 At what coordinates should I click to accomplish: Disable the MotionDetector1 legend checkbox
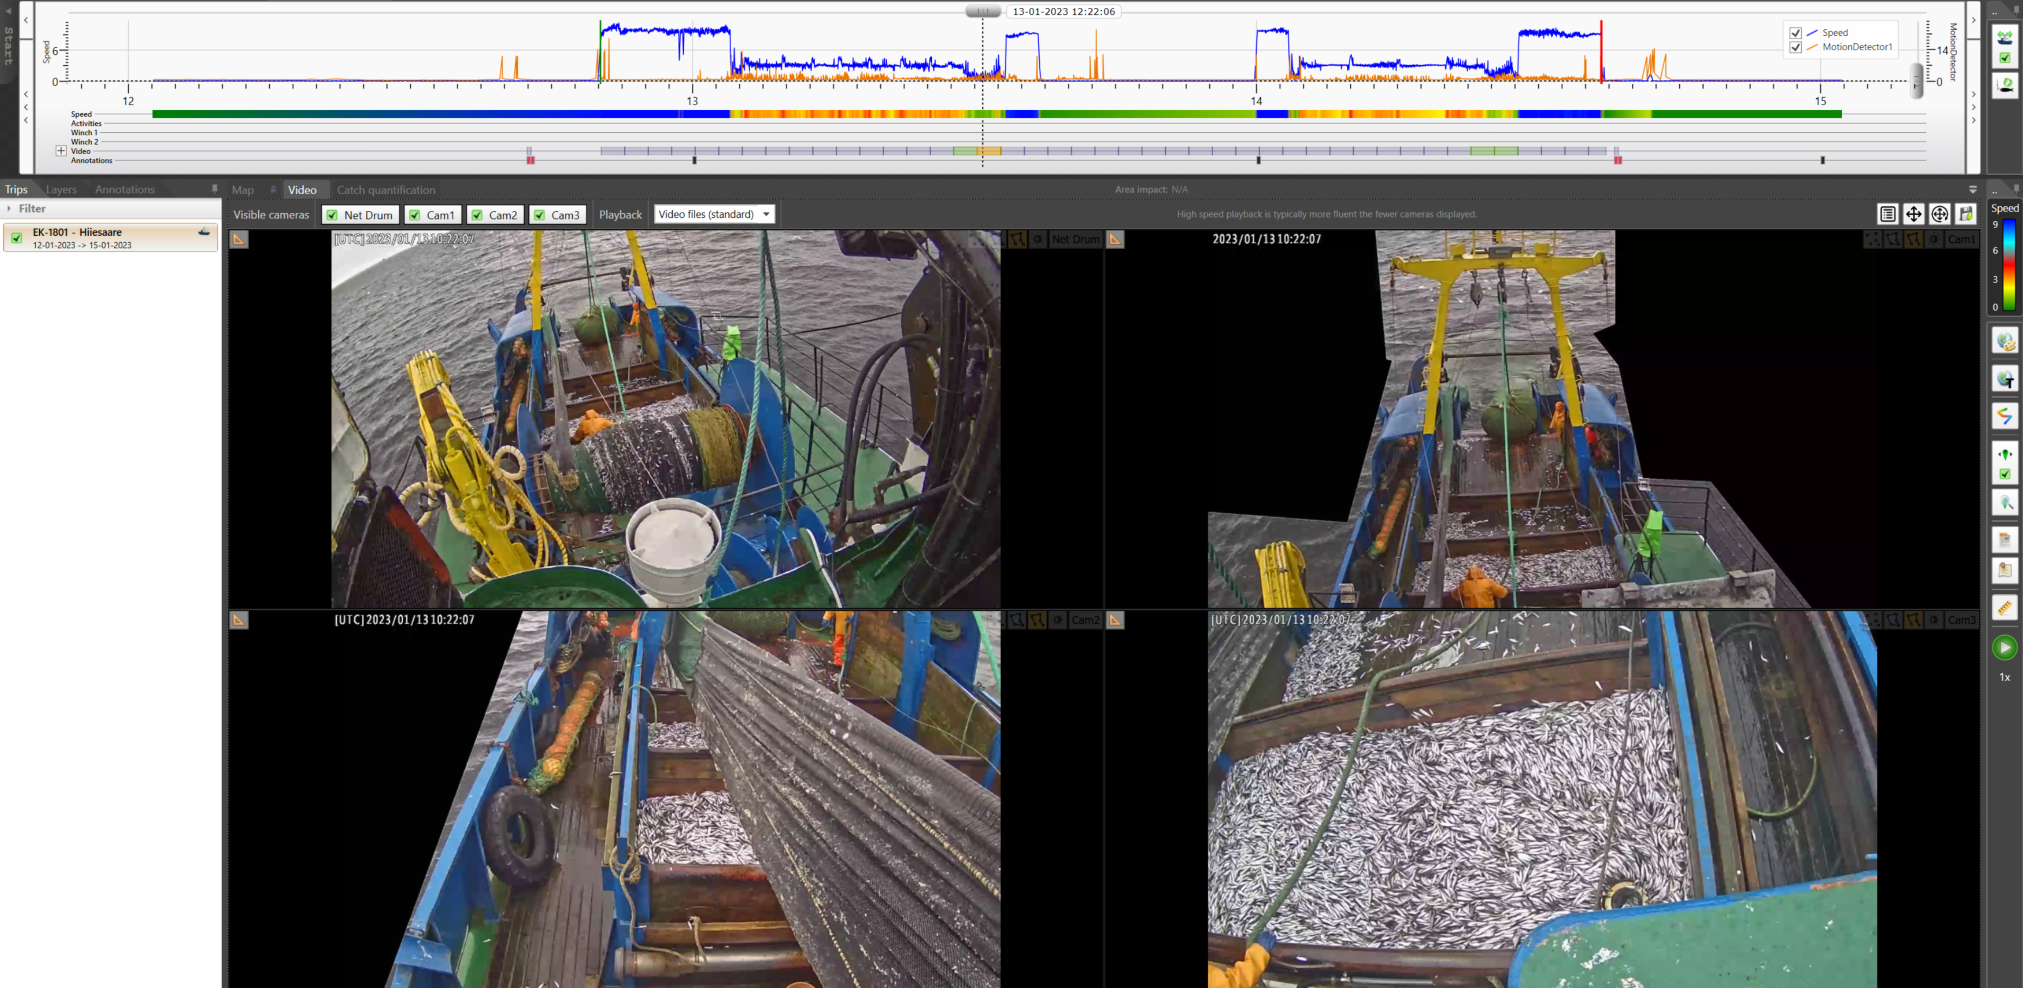click(1795, 47)
